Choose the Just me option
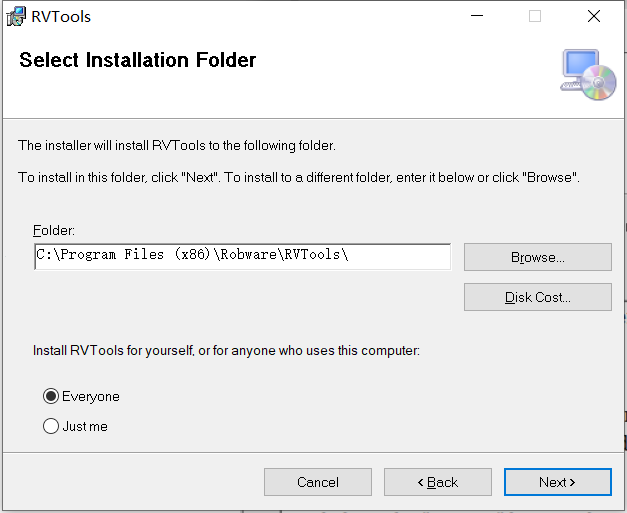The width and height of the screenshot is (627, 513). [x=51, y=426]
